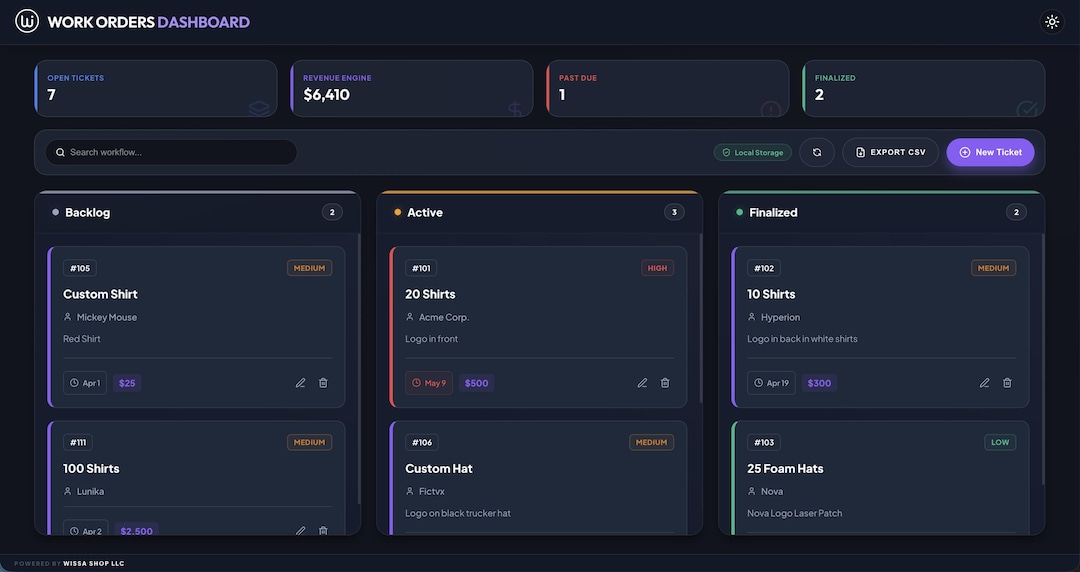Create a New Ticket
Viewport: 1080px width, 572px height.
tap(990, 152)
